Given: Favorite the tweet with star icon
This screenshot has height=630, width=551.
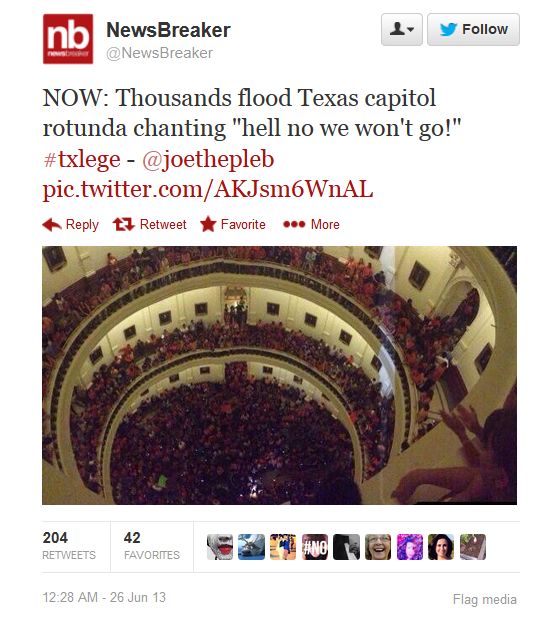Looking at the screenshot, I should pyautogui.click(x=233, y=224).
